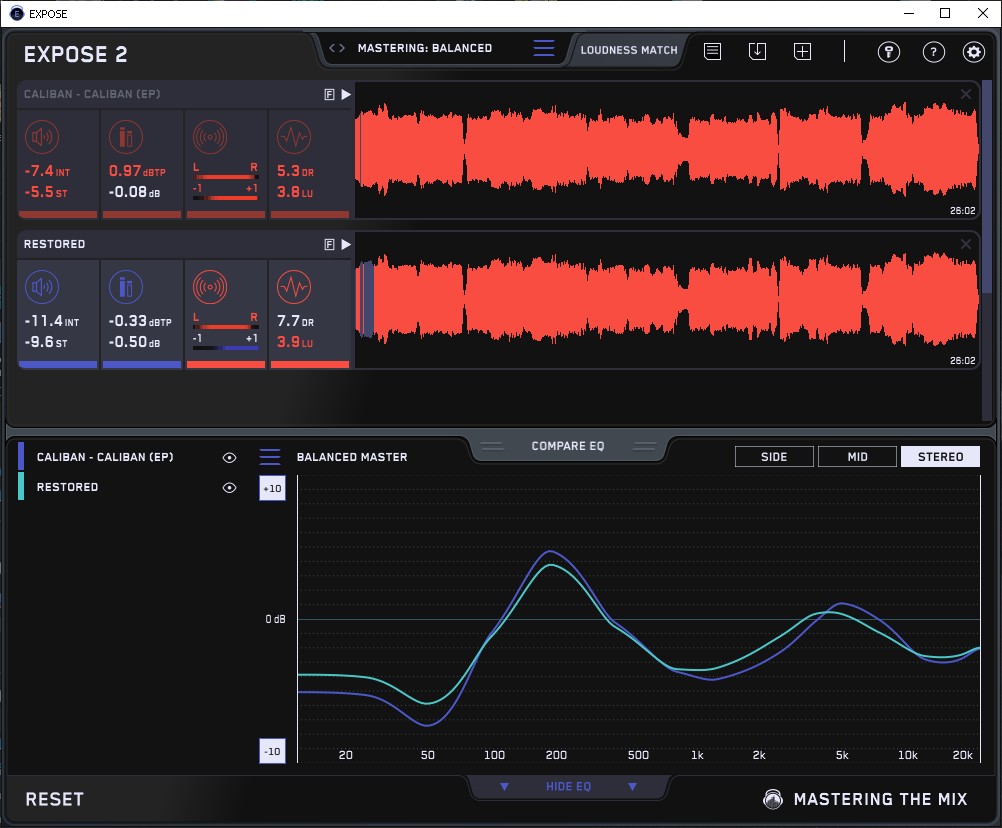Click the Reset button
This screenshot has height=828, width=1002.
click(54, 799)
